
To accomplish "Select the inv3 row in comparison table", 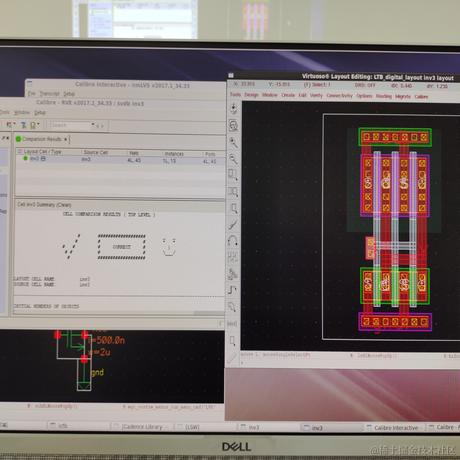I will click(x=120, y=160).
